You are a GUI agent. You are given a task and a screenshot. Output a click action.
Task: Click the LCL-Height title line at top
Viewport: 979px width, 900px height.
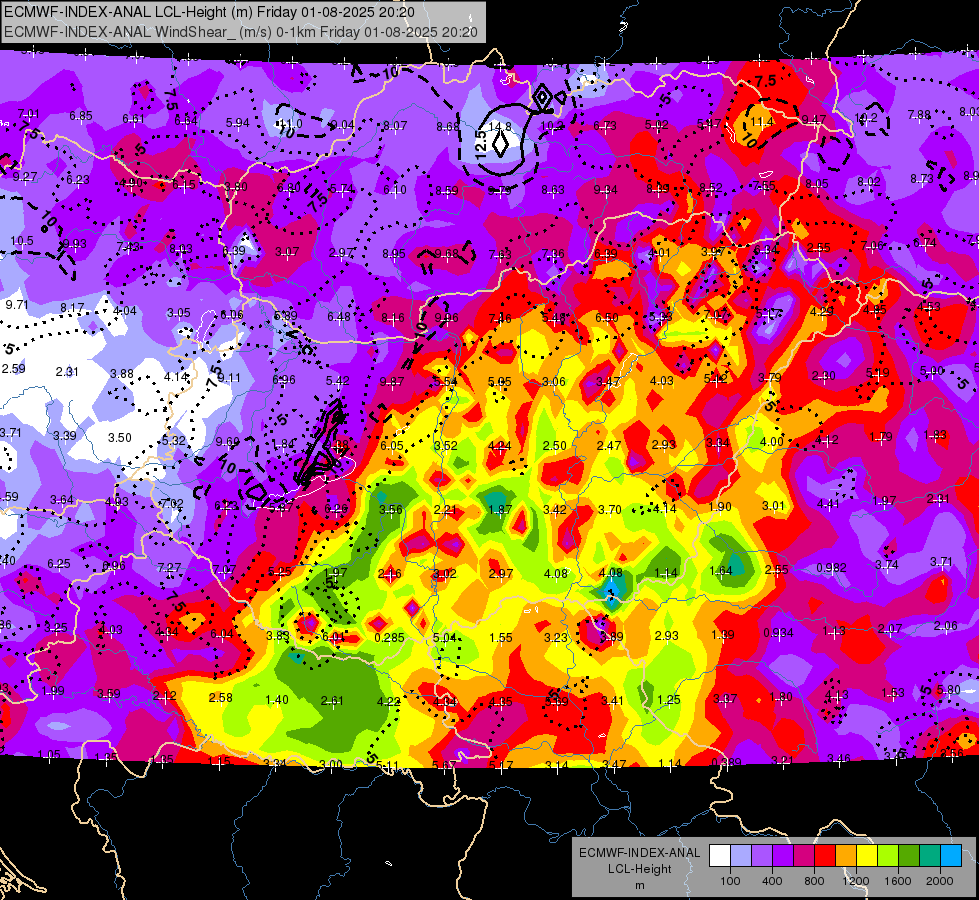coord(209,11)
